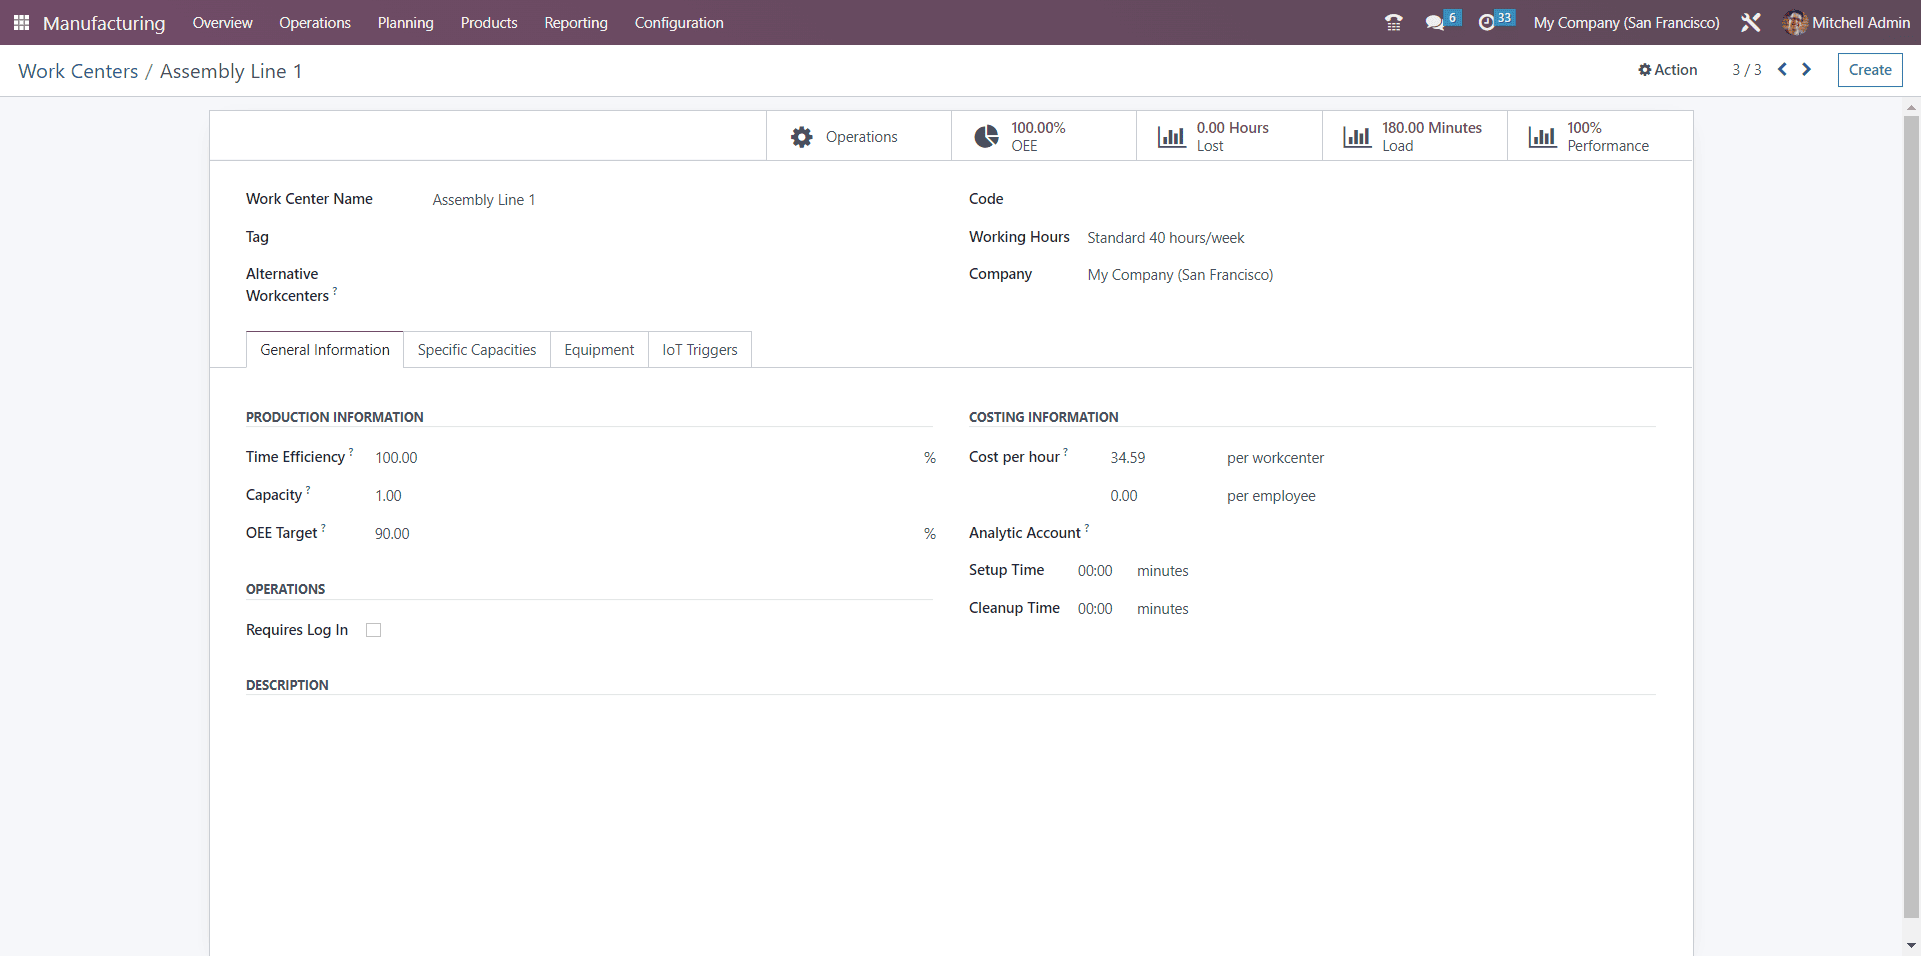Switch to the Specific Capacities tab

(477, 350)
